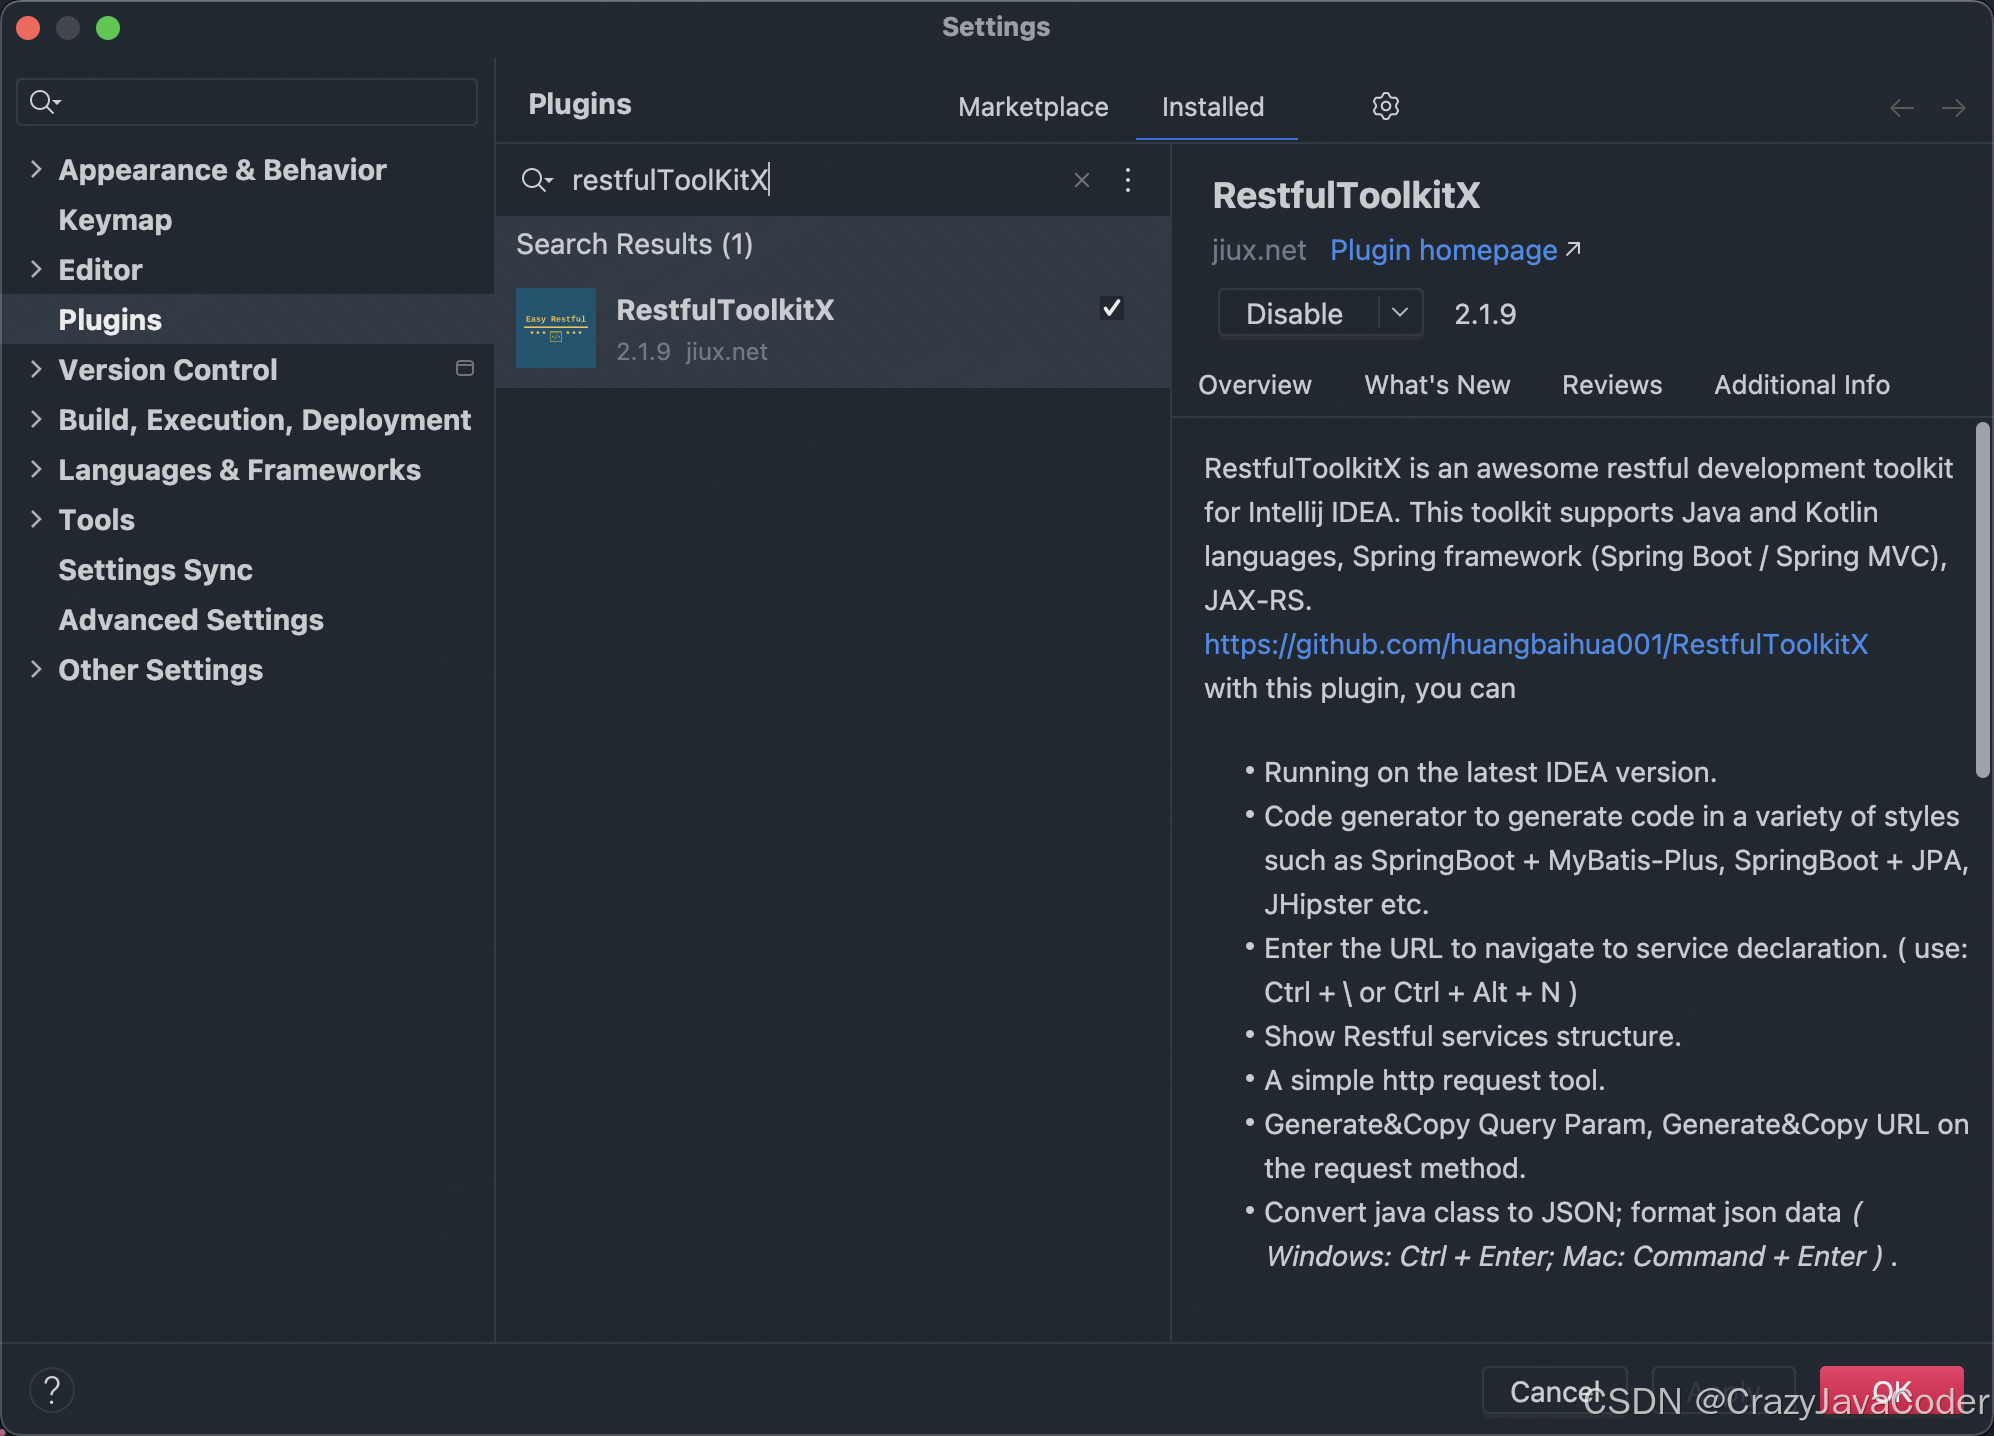Click the Cancel button

[x=1554, y=1391]
